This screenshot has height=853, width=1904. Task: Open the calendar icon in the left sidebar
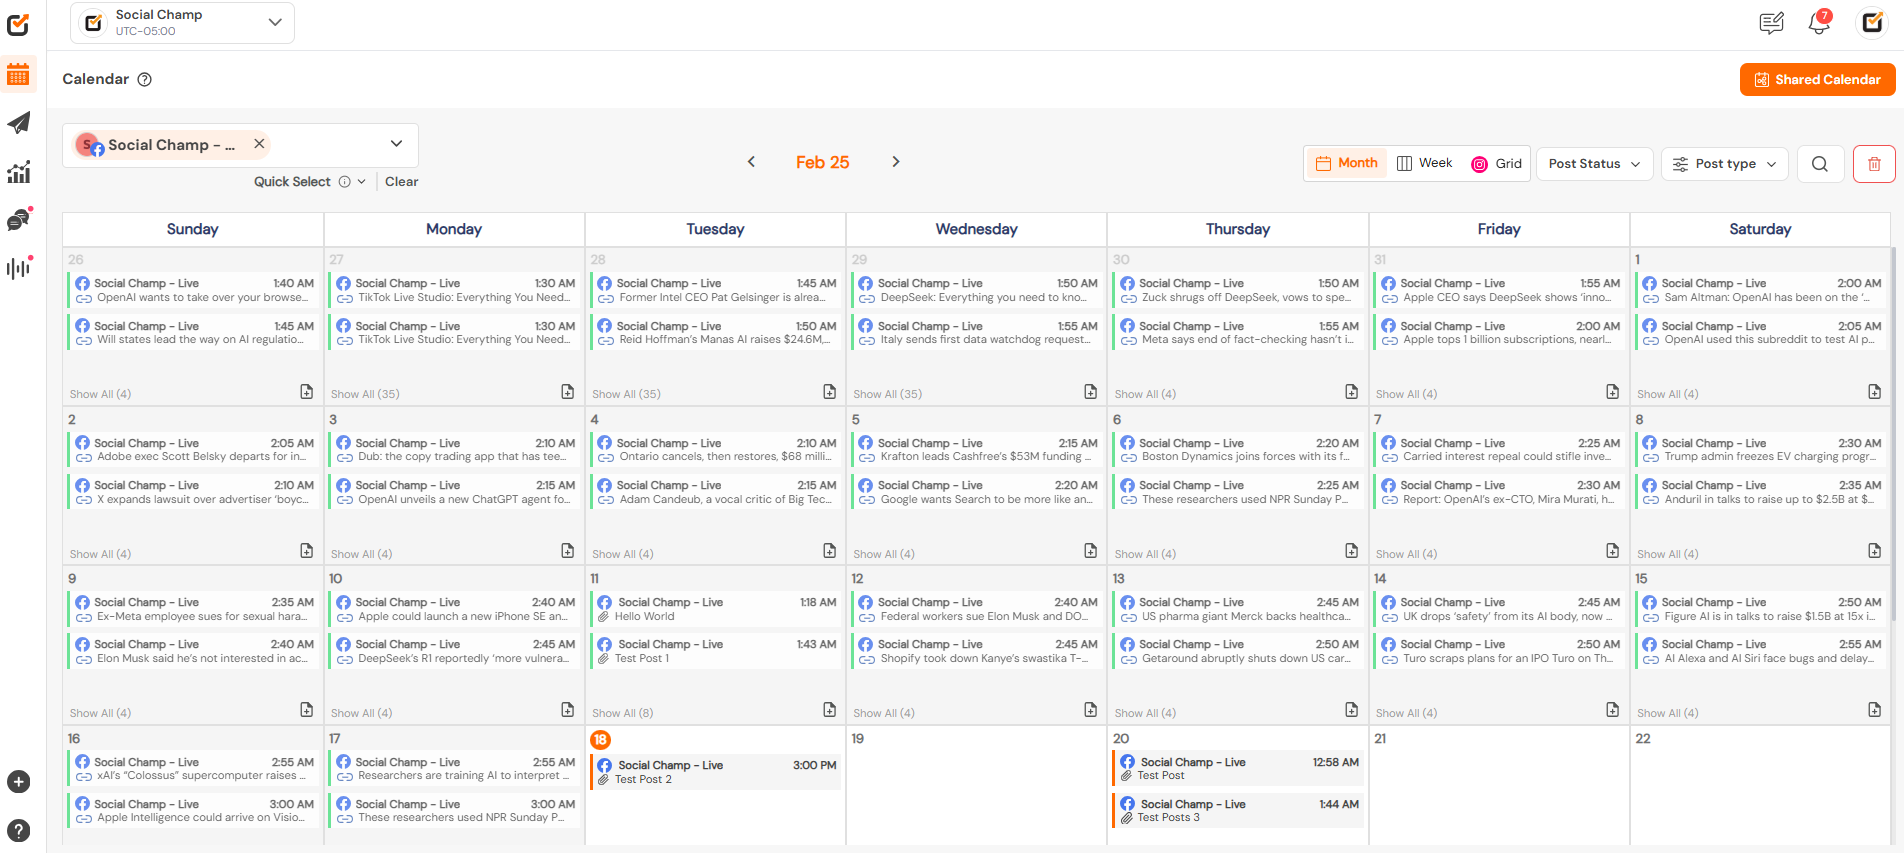pyautogui.click(x=18, y=74)
